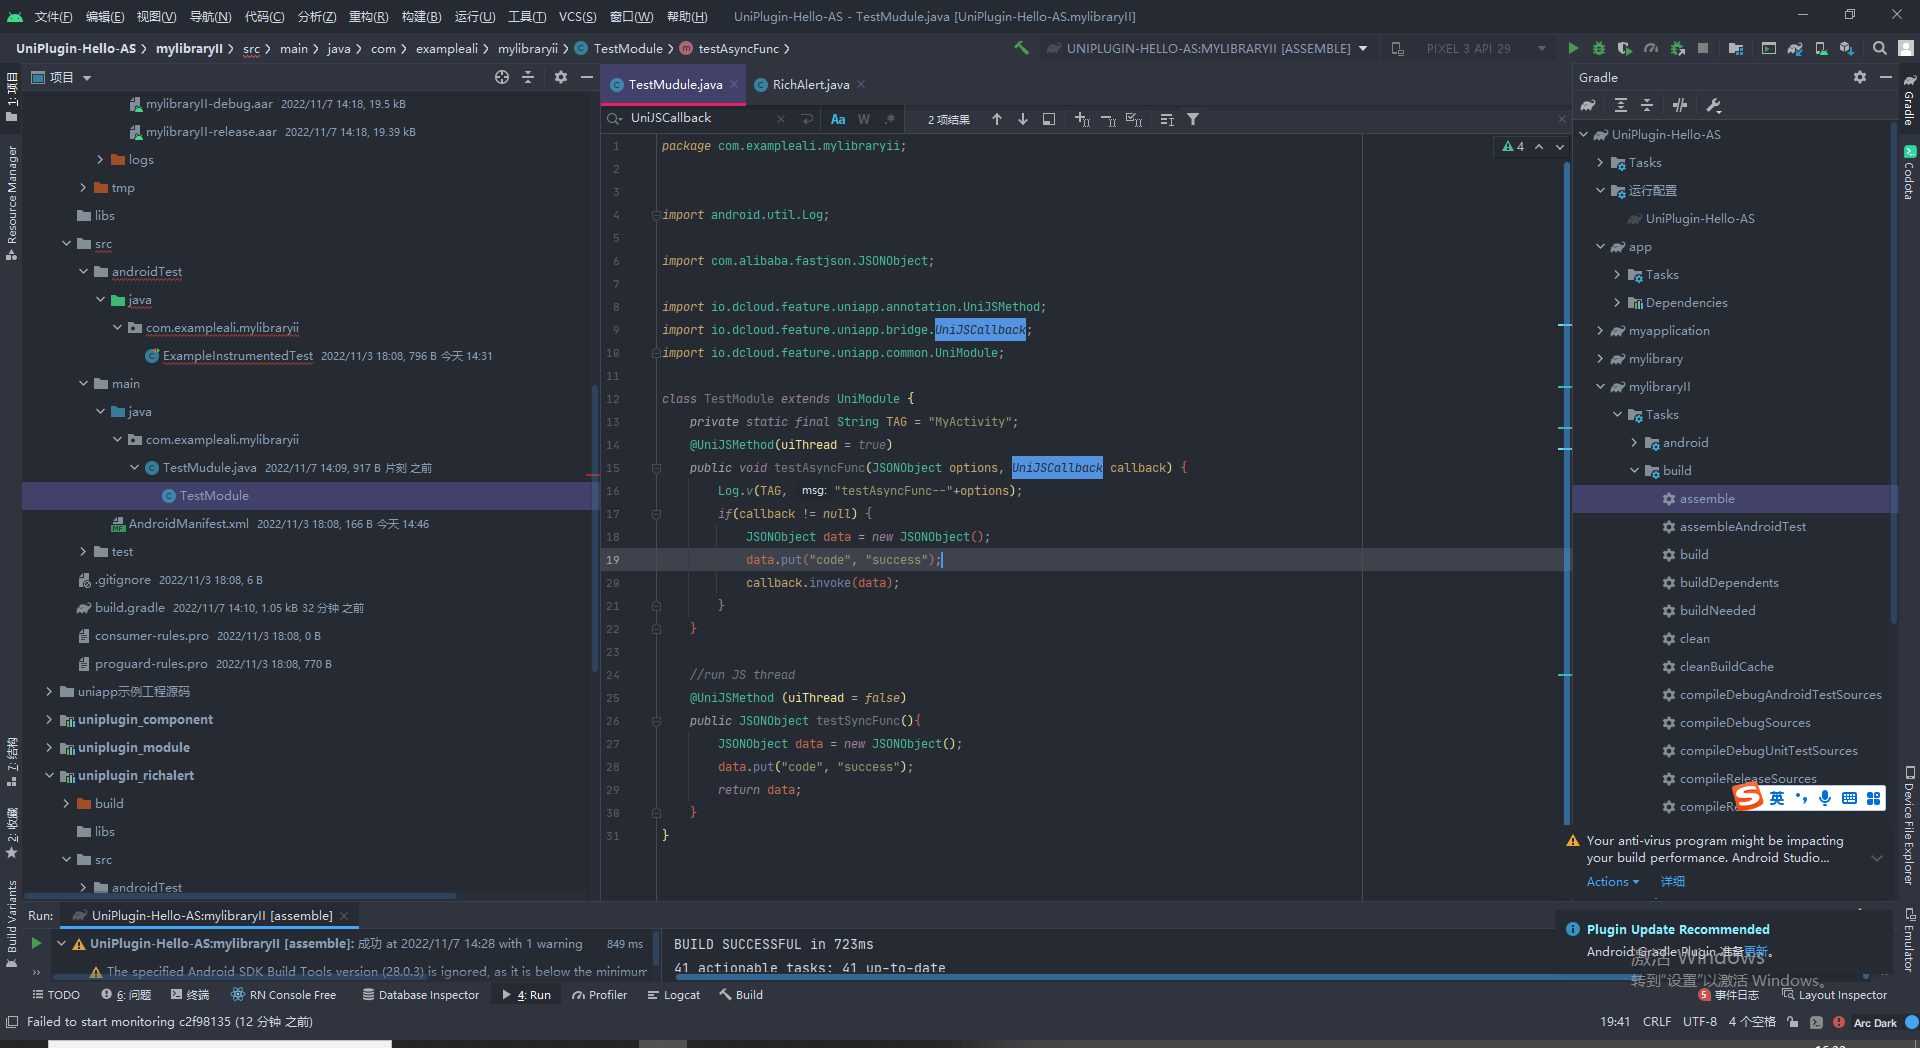Click the find filter funnel icon

tap(1193, 119)
